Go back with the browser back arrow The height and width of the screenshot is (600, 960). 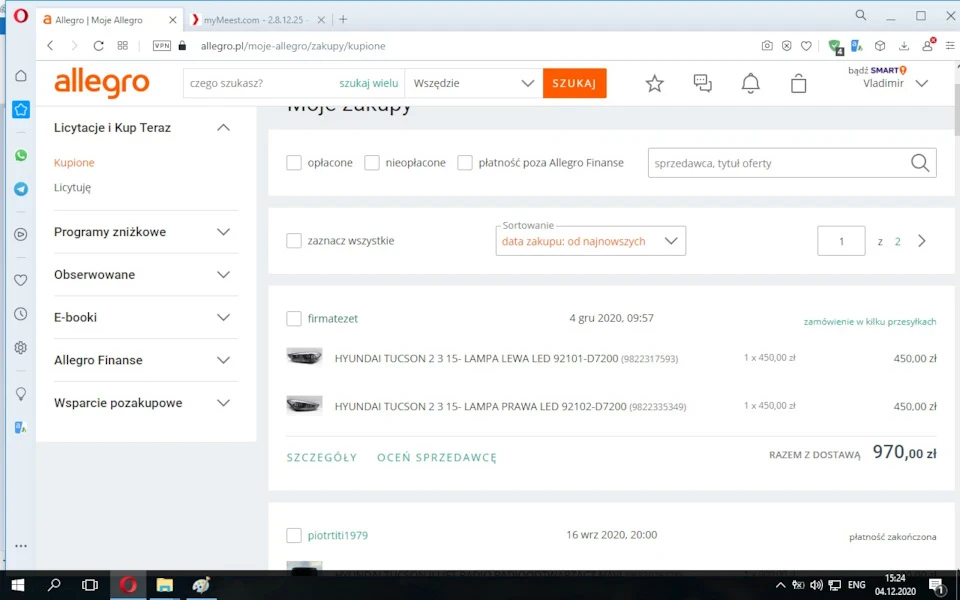tap(50, 46)
